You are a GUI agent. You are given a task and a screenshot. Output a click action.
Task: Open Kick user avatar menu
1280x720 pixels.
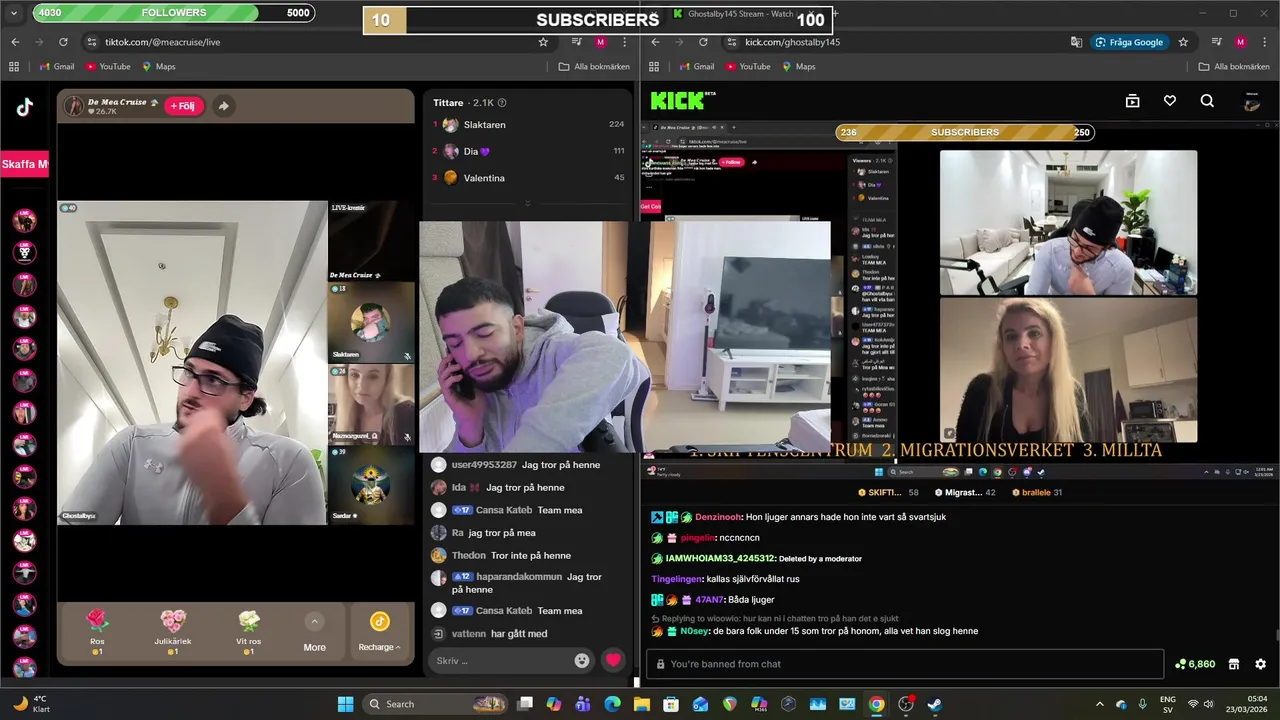(1252, 101)
